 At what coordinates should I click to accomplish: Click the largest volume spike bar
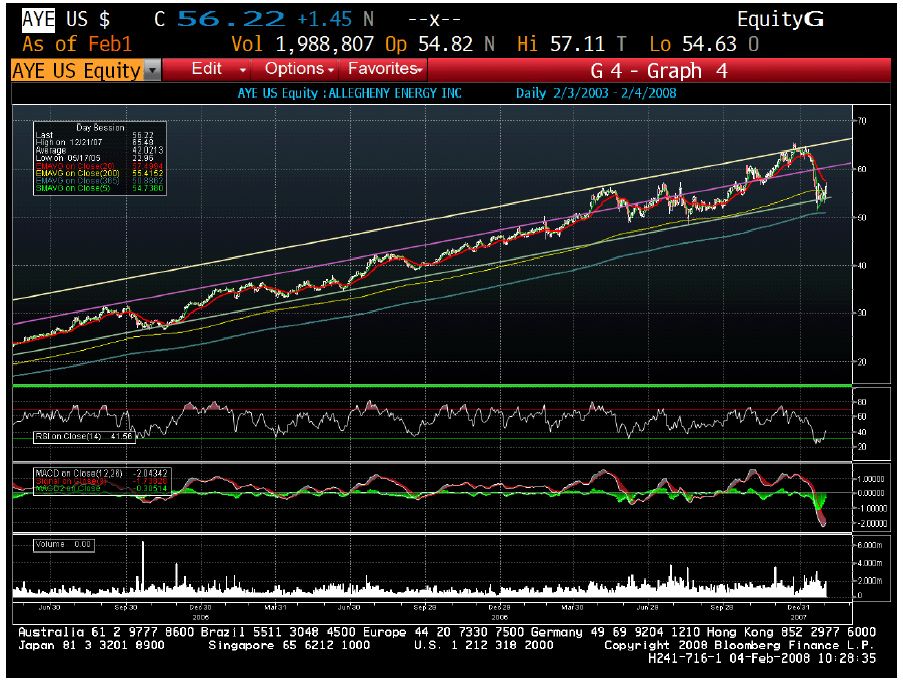click(x=143, y=567)
